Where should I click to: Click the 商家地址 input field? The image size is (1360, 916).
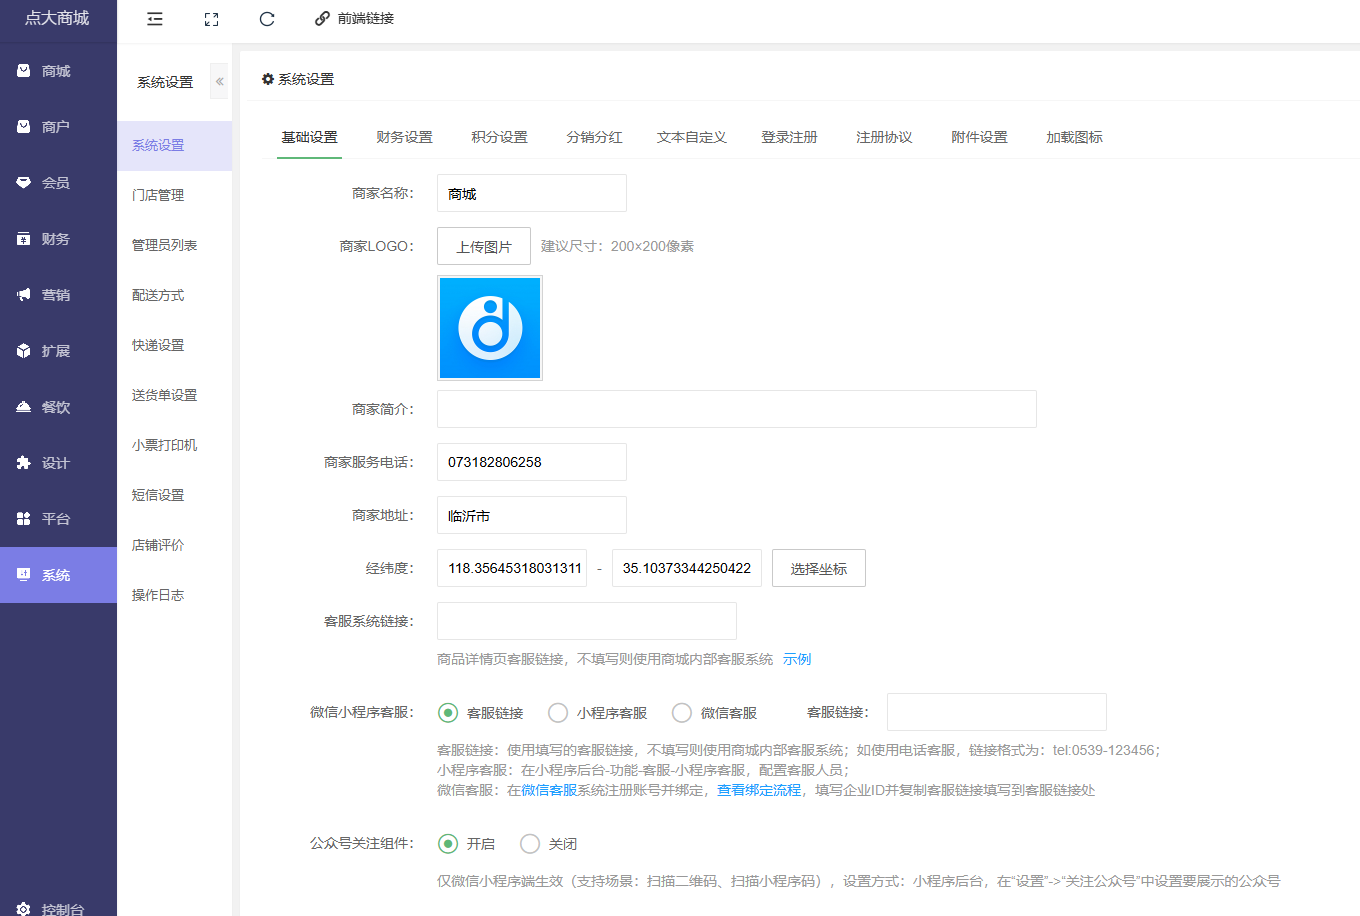[x=532, y=515]
